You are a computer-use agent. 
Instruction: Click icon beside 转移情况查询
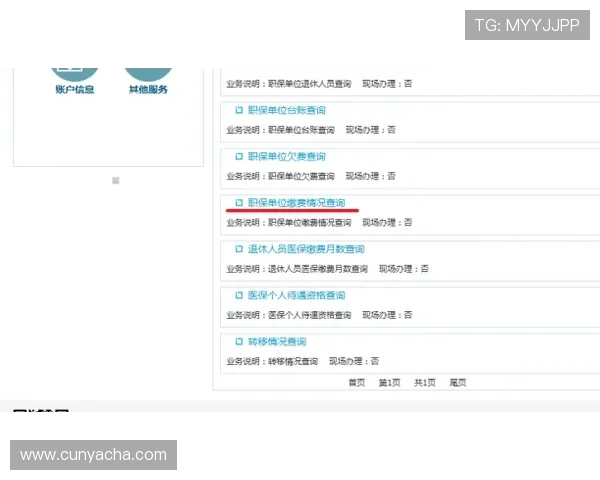239,341
